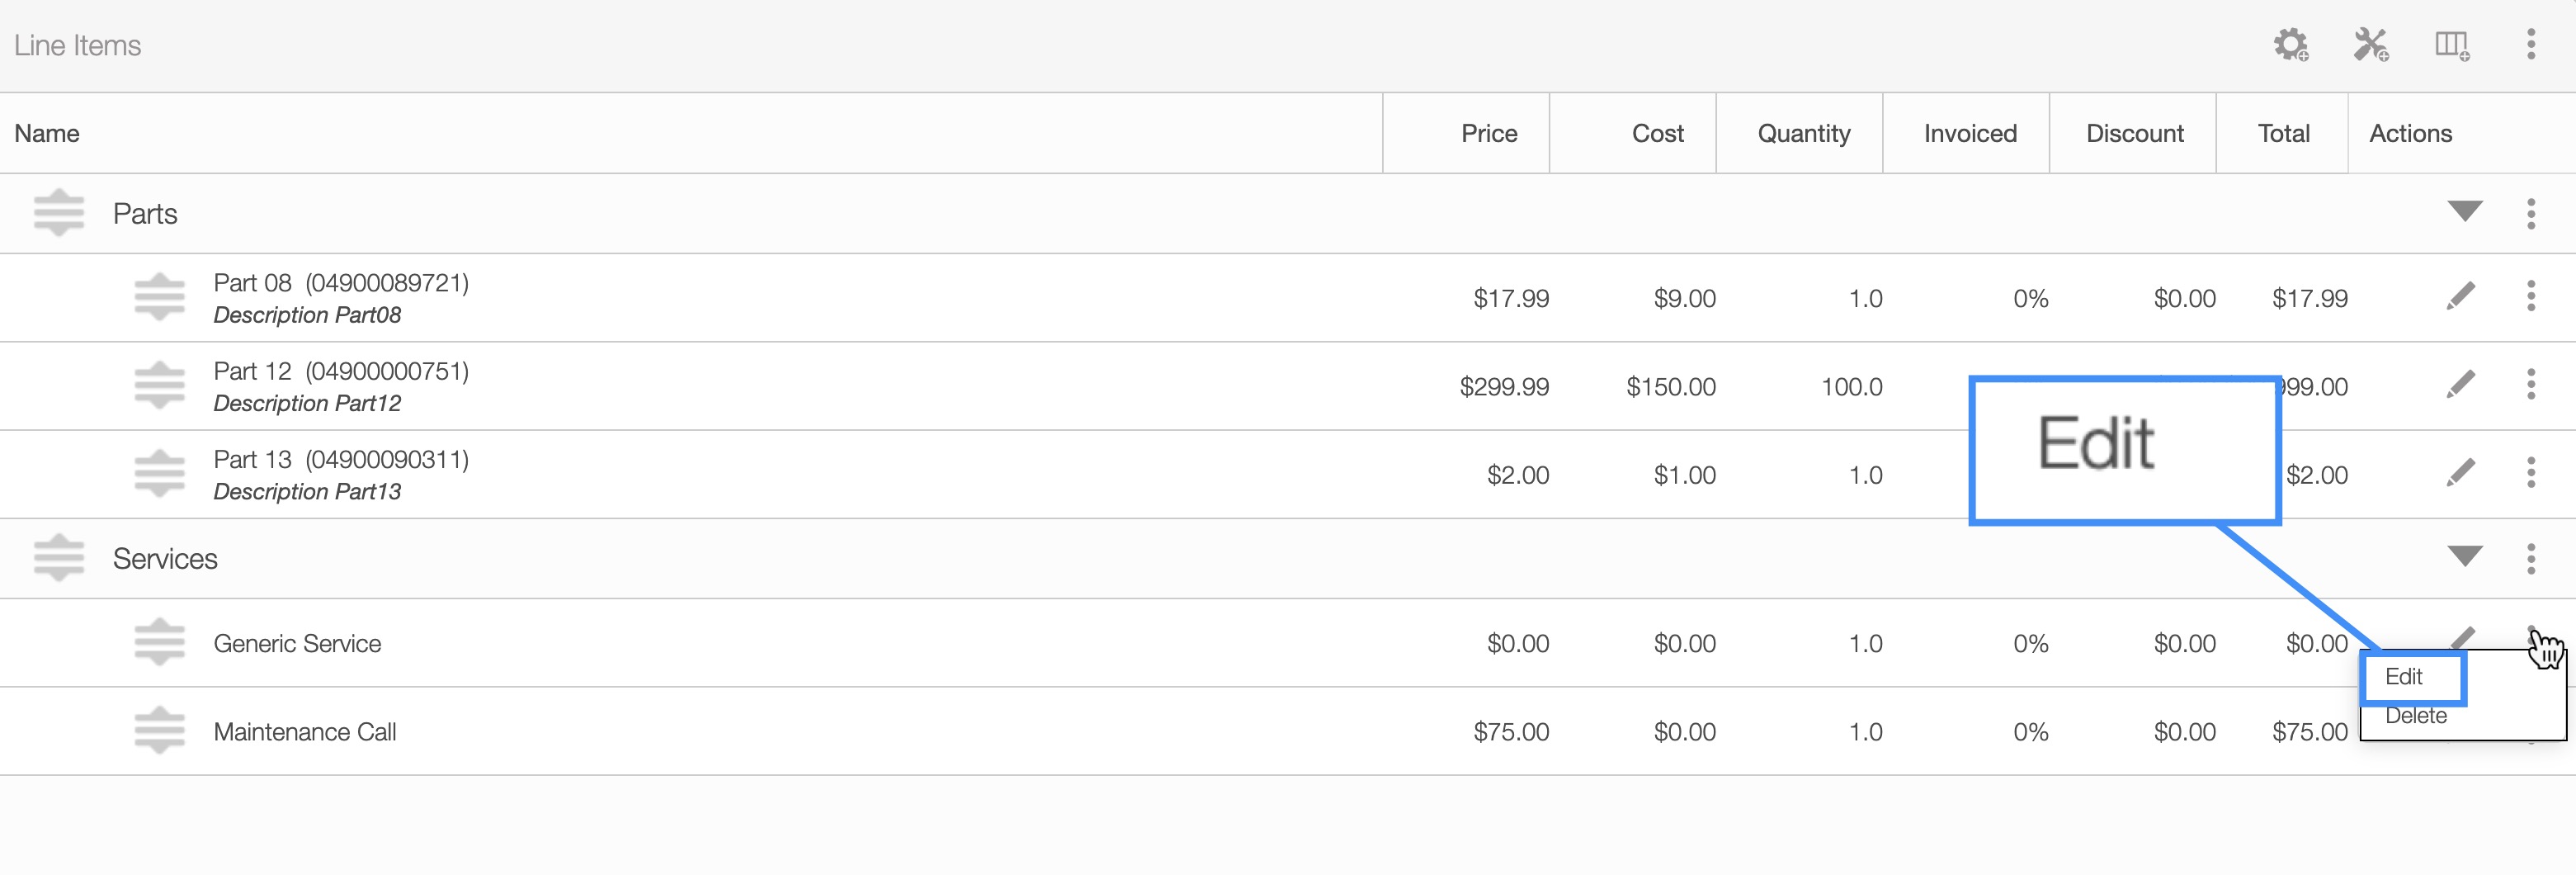Collapse the Services group with triangle arrow
Viewport: 2576px width, 875px height.
(2465, 557)
